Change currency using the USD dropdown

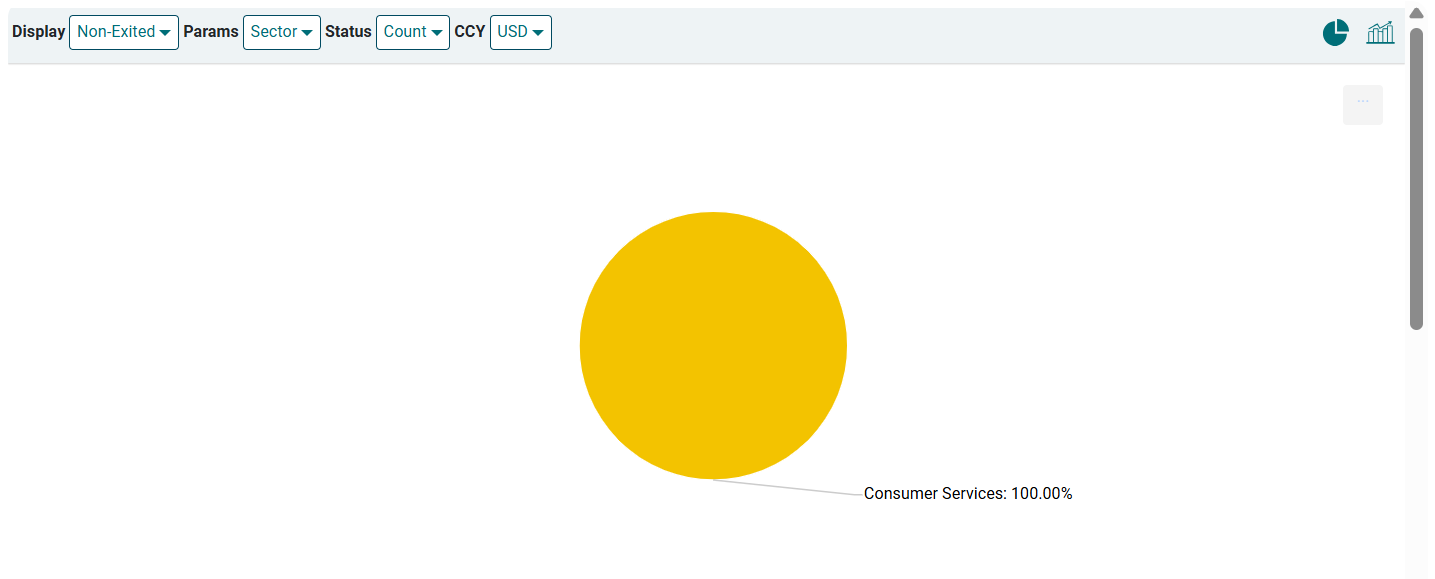(520, 32)
